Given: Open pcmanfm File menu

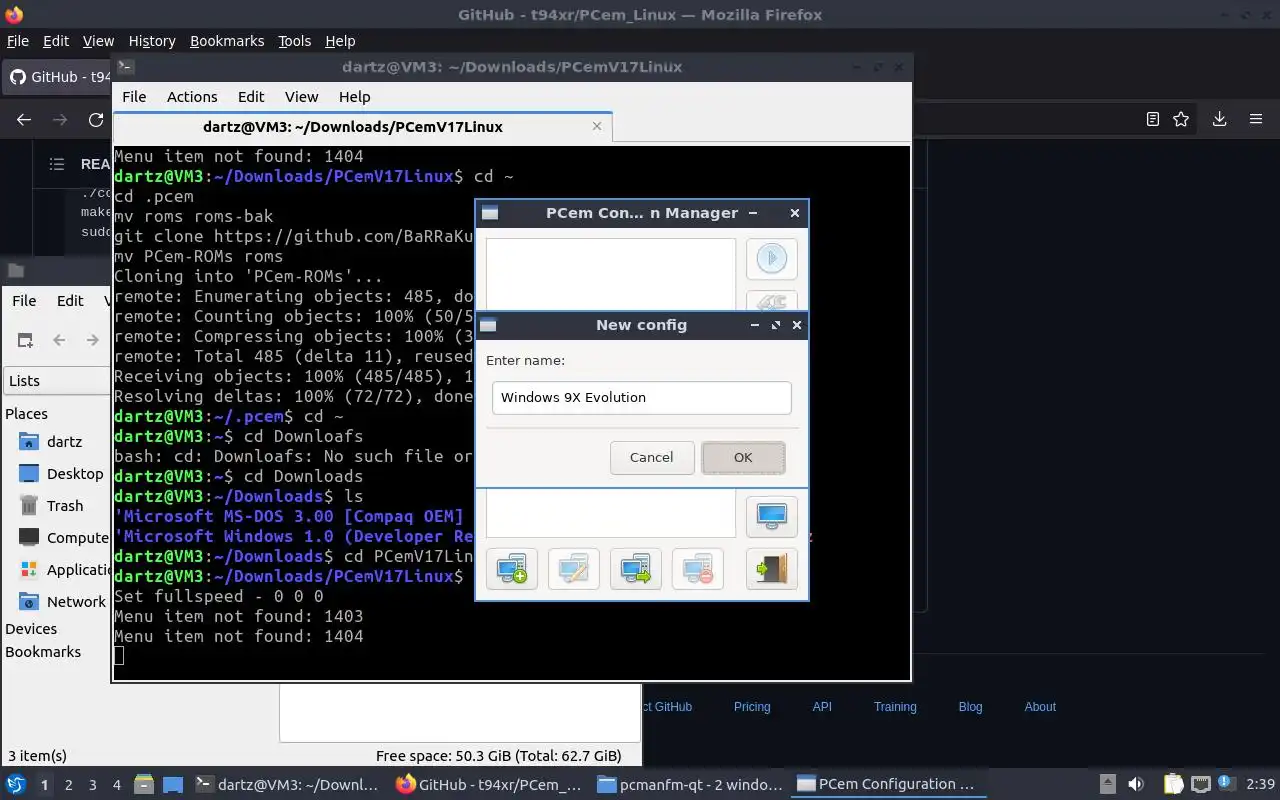Looking at the screenshot, I should 24,300.
